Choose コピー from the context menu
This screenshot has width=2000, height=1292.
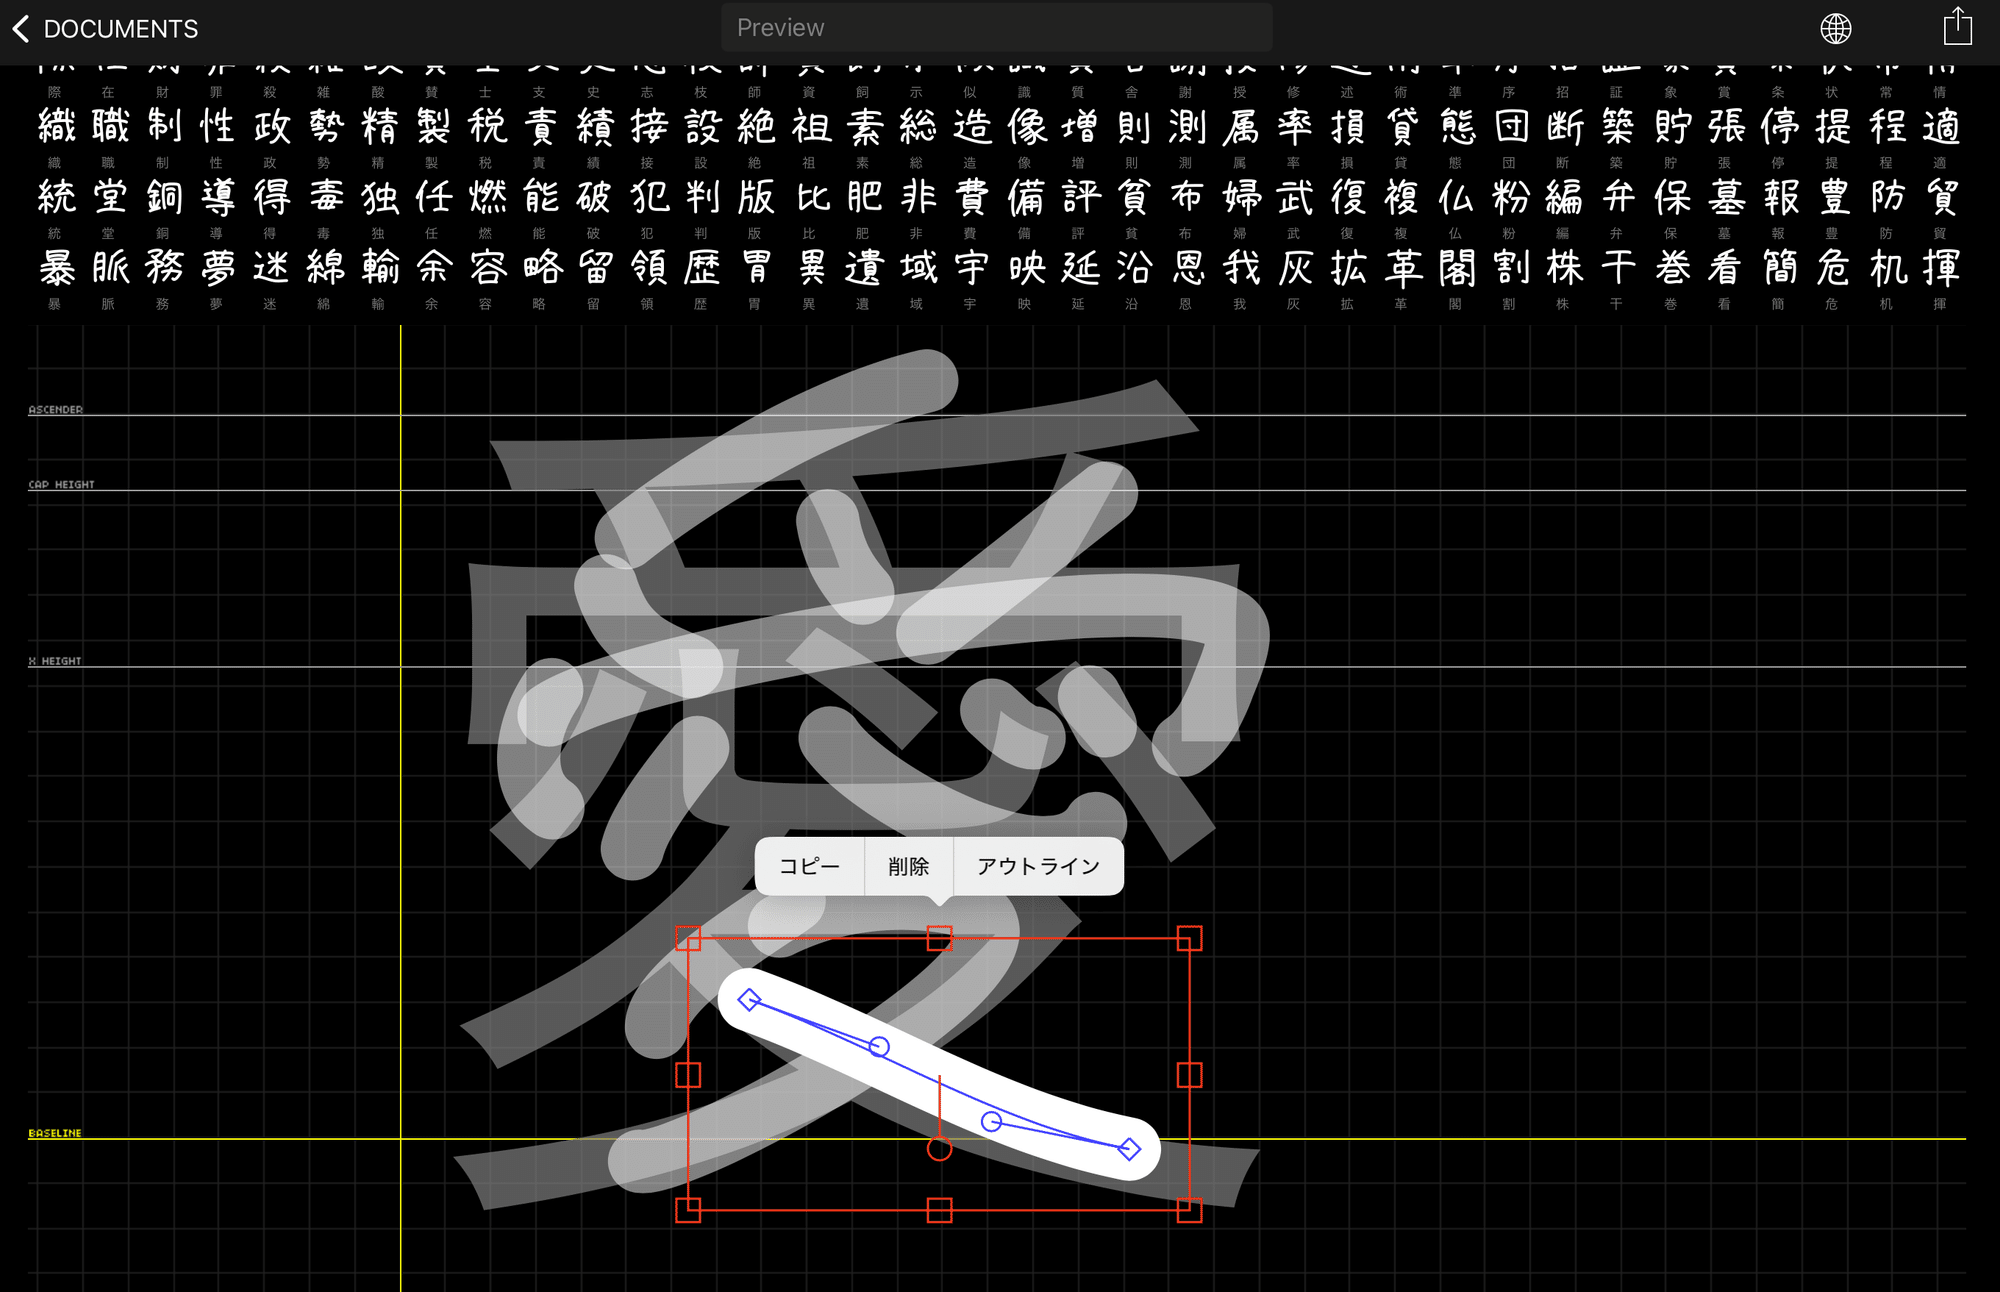pos(809,866)
